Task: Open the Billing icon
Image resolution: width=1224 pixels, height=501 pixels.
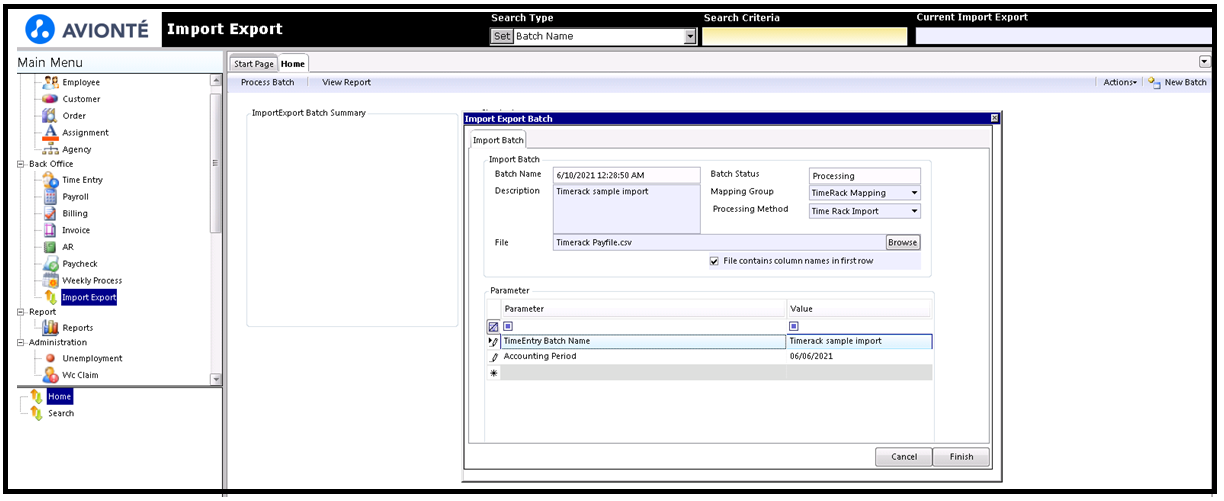Action: point(50,213)
